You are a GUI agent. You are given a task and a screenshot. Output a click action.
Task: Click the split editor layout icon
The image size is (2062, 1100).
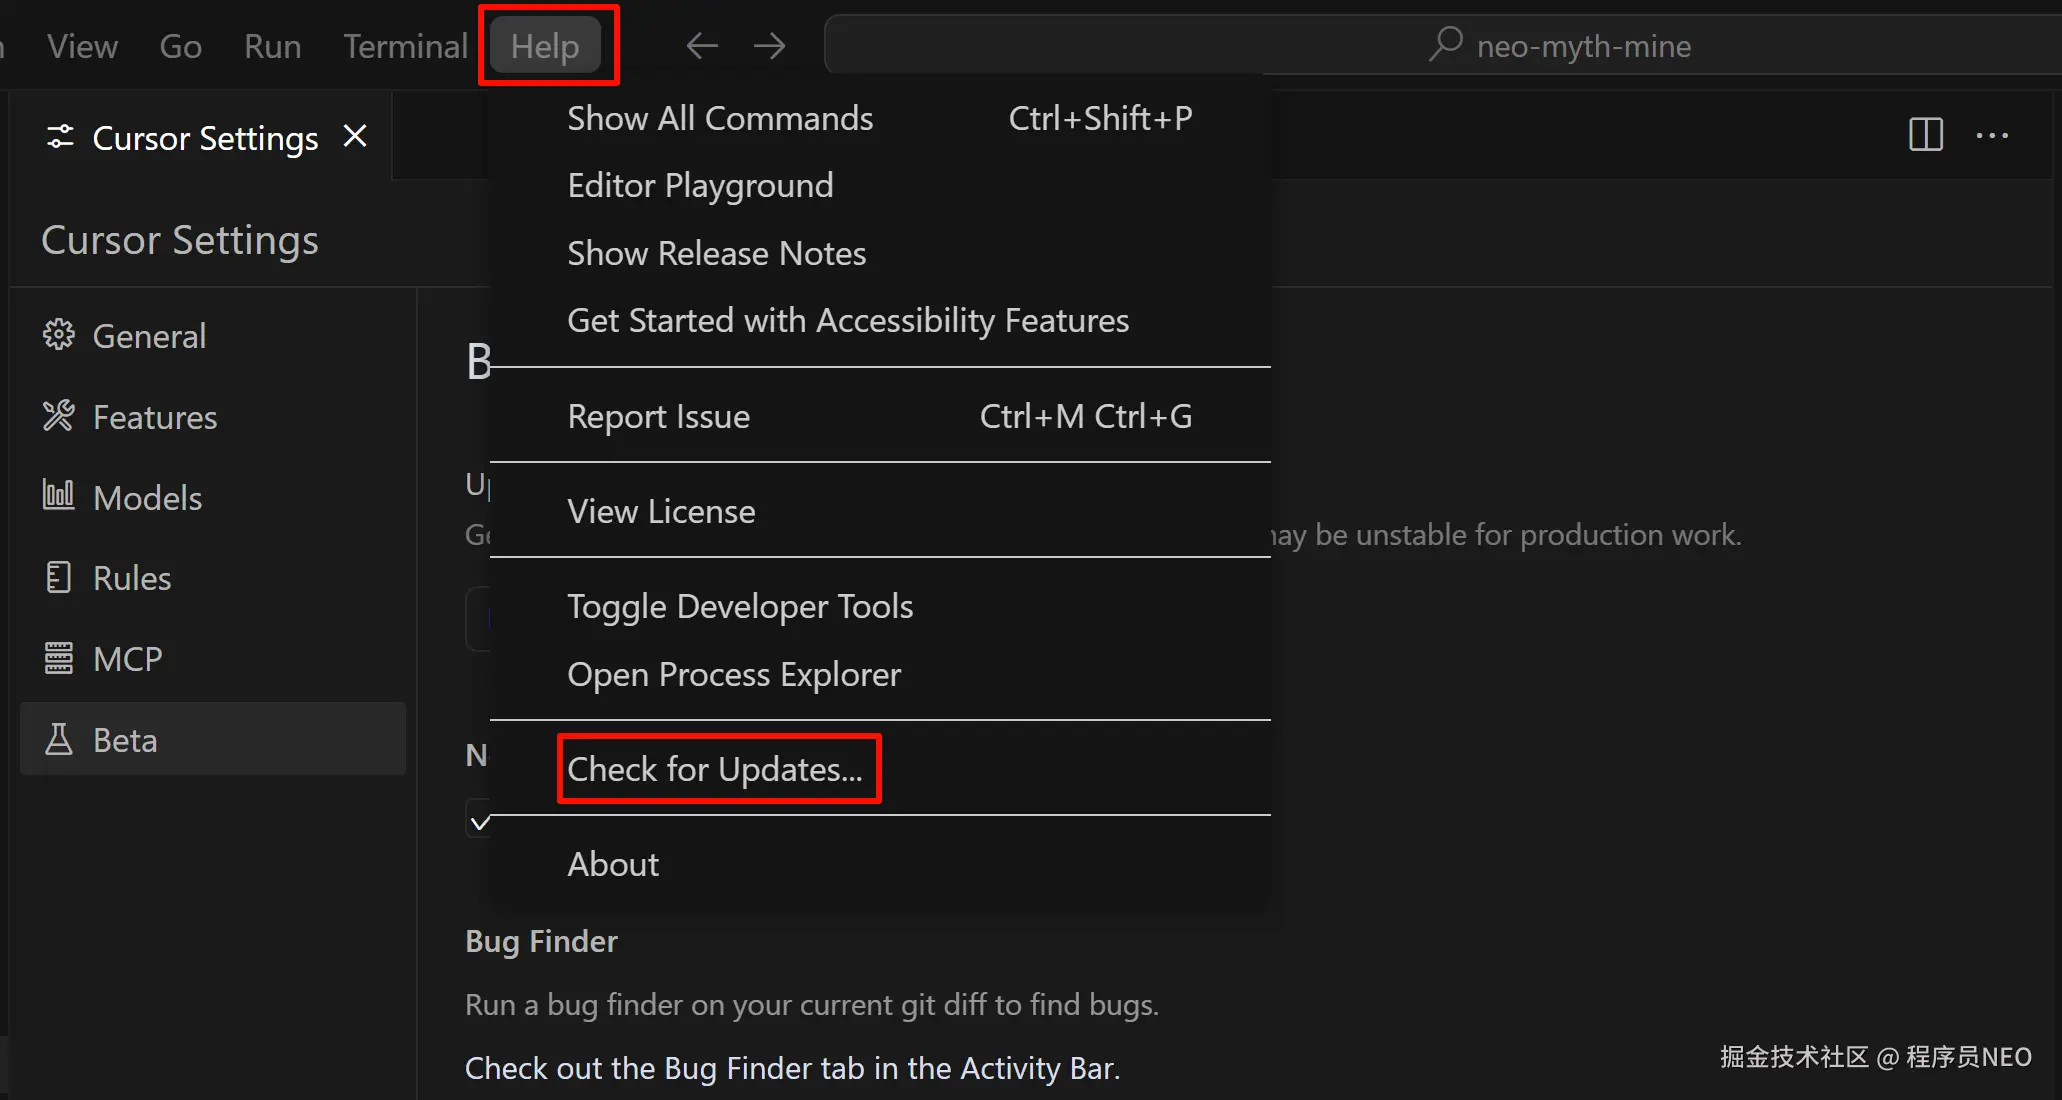tap(1925, 135)
